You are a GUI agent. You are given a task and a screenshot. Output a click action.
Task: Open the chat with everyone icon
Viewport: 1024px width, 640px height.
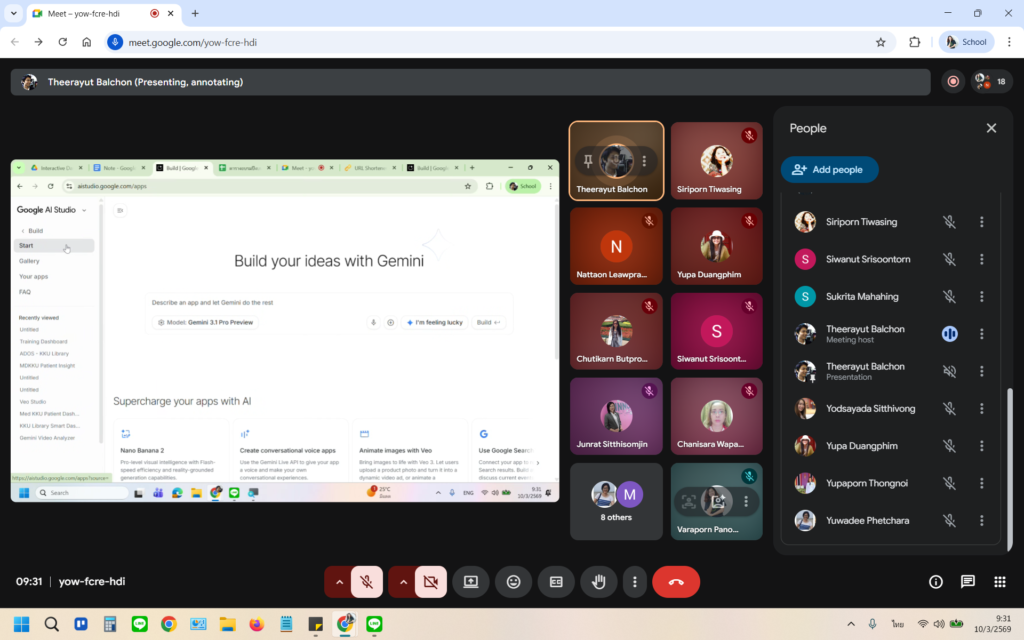967,582
